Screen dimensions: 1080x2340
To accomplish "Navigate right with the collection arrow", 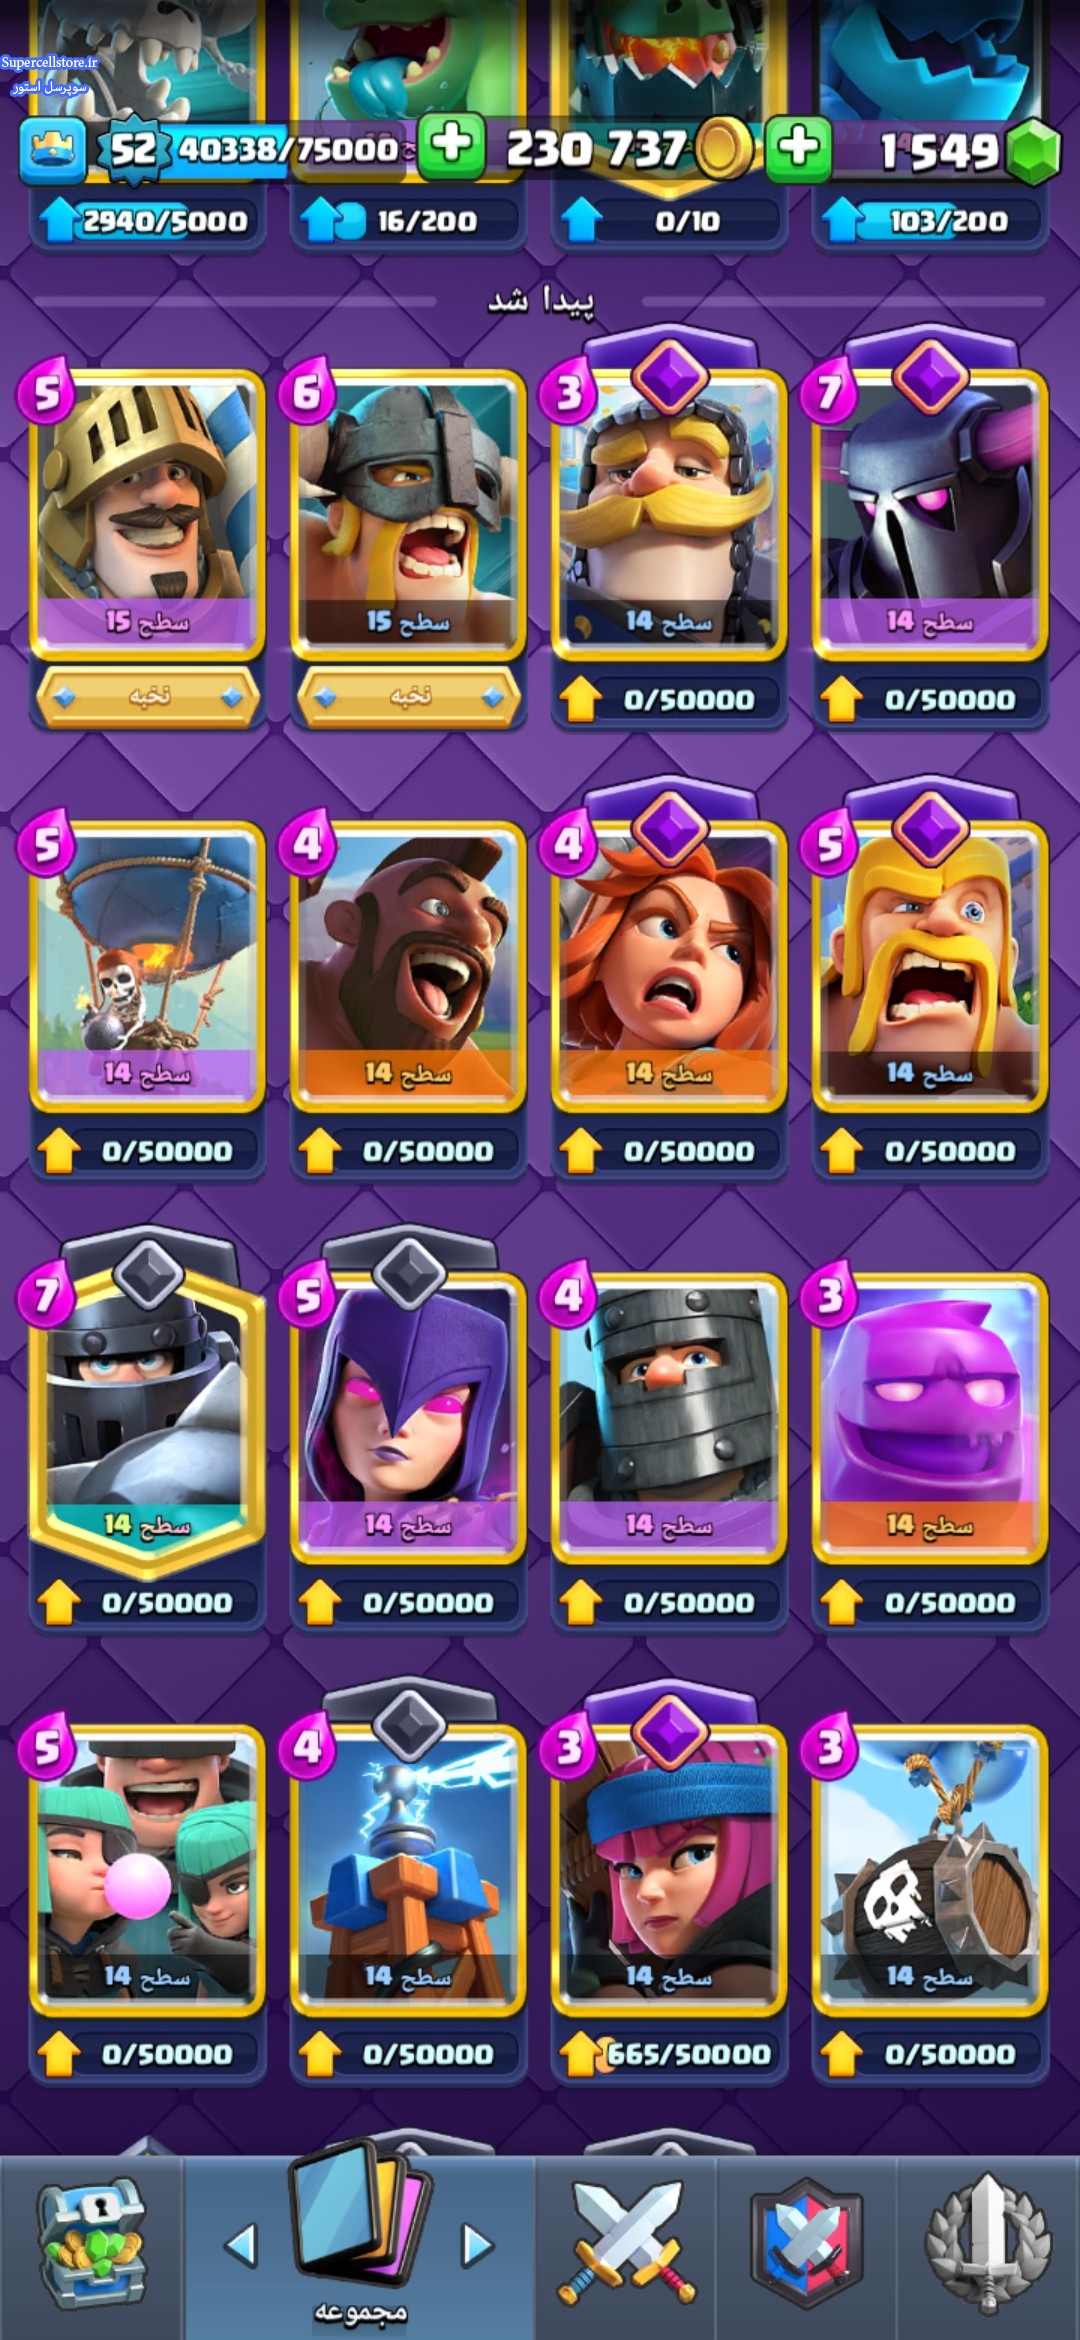I will [x=477, y=2245].
